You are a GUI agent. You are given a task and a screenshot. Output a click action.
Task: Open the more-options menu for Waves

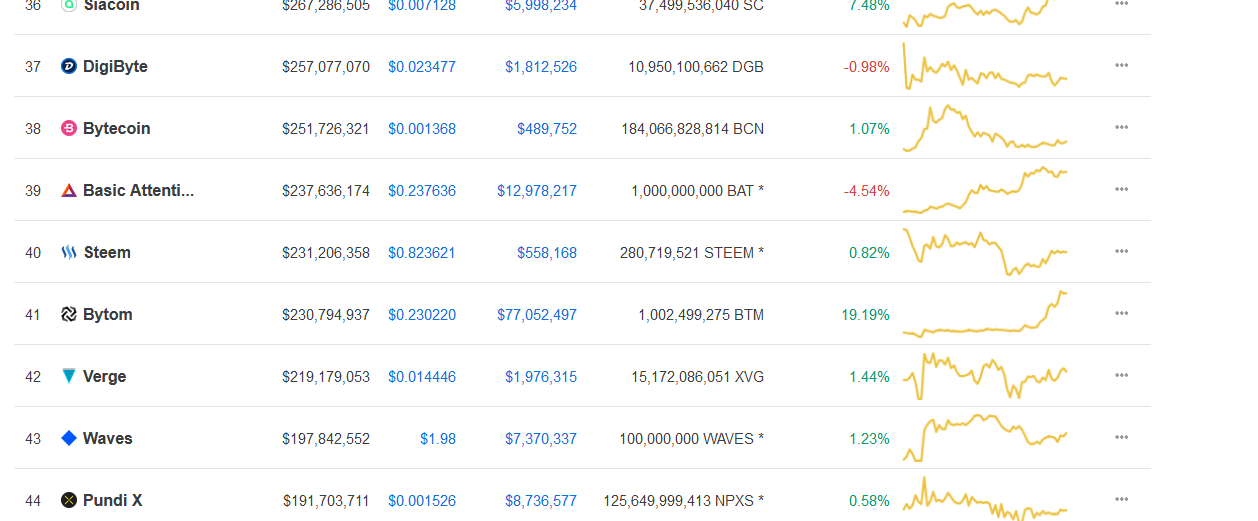pos(1121,438)
